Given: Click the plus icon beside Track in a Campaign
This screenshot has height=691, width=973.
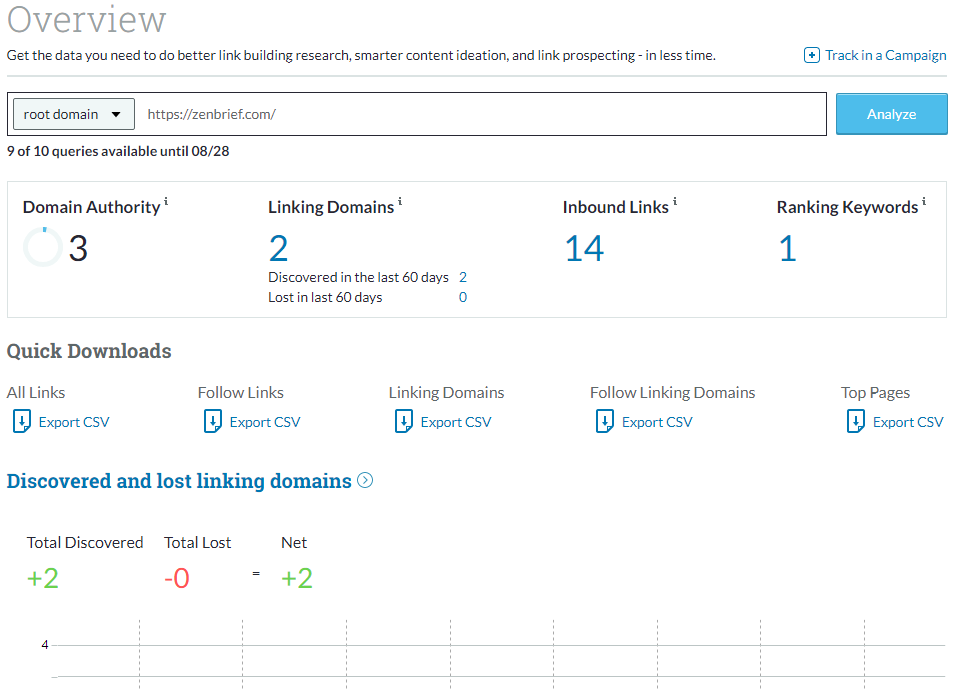Looking at the screenshot, I should pos(811,55).
